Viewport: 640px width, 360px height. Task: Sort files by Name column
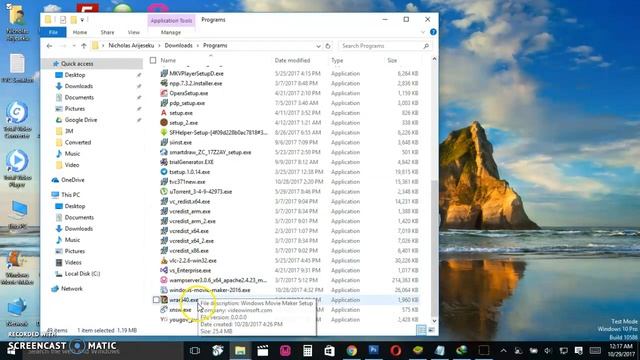[168, 60]
